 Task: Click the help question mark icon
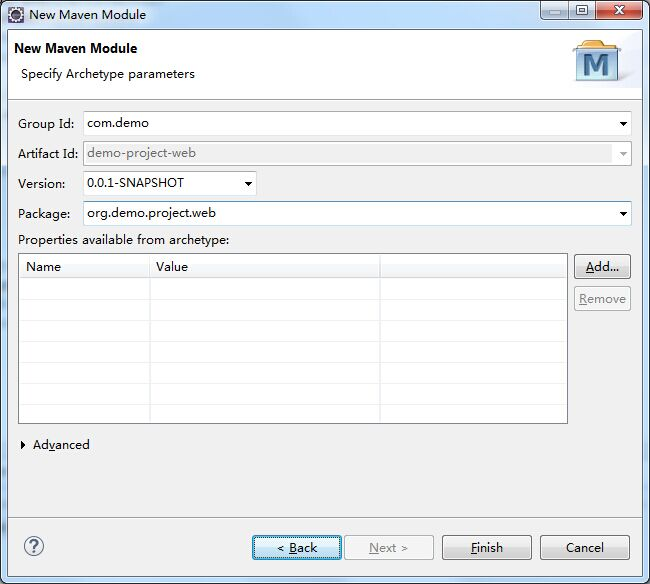[34, 546]
